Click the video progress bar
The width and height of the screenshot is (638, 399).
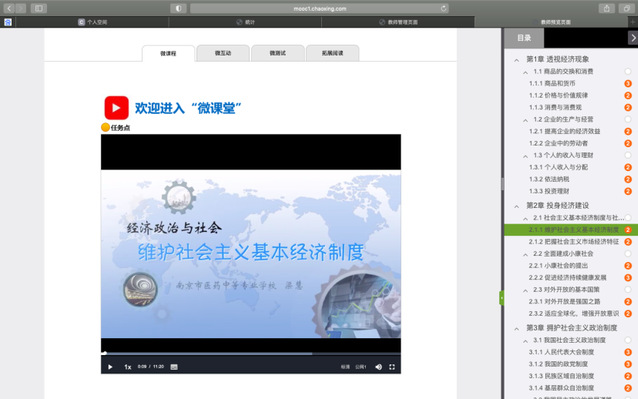pos(251,353)
